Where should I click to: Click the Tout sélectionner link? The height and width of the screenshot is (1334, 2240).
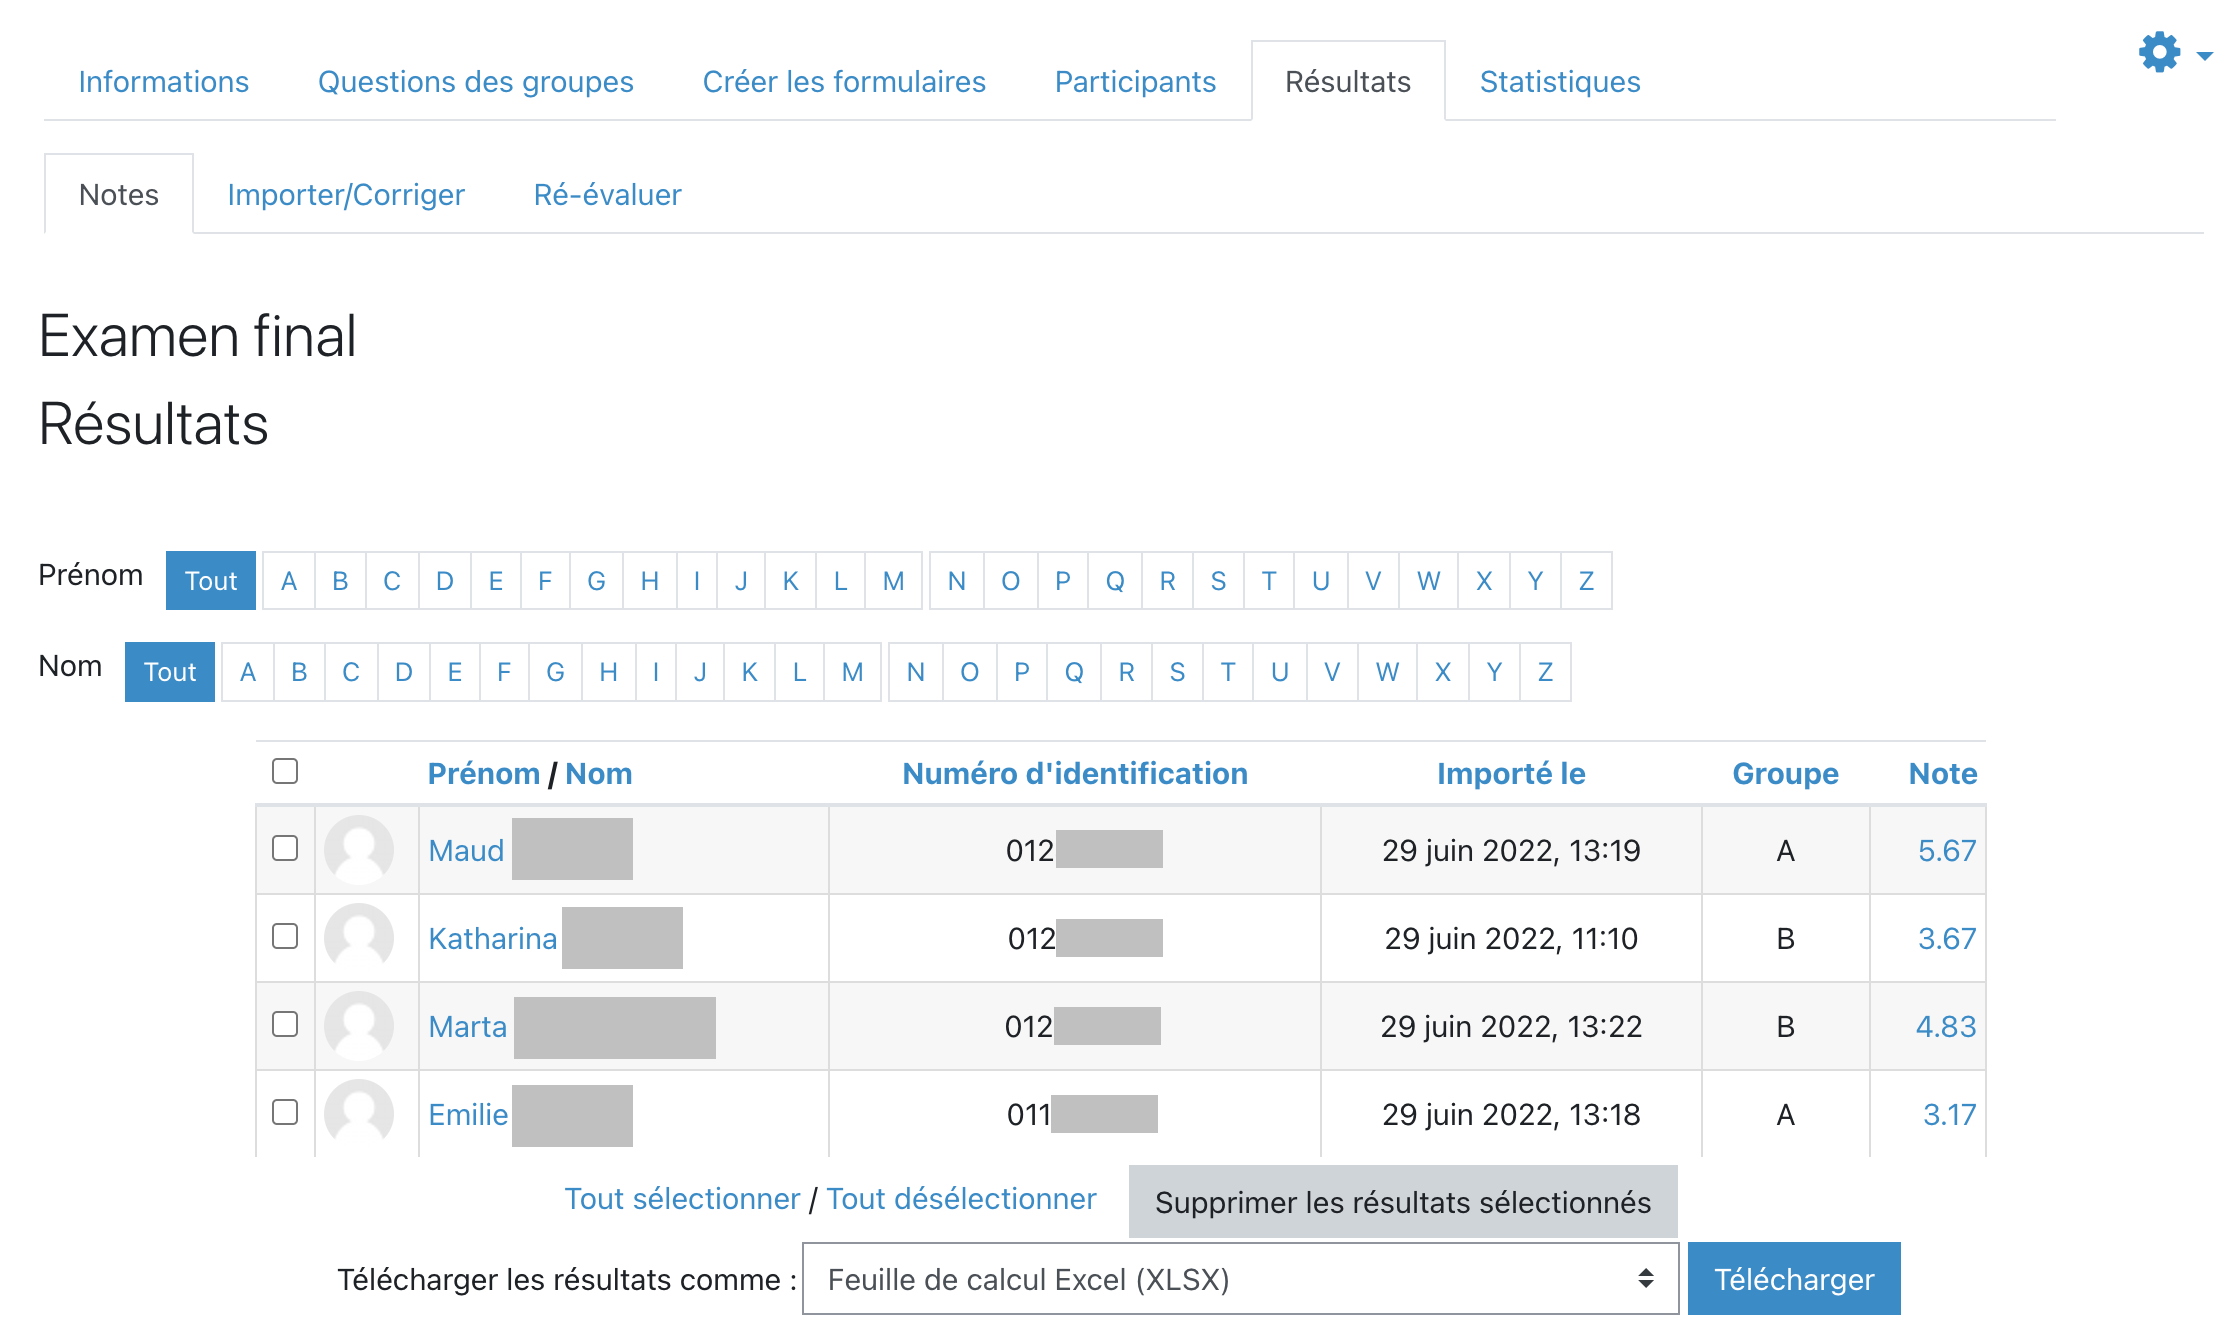682,1199
